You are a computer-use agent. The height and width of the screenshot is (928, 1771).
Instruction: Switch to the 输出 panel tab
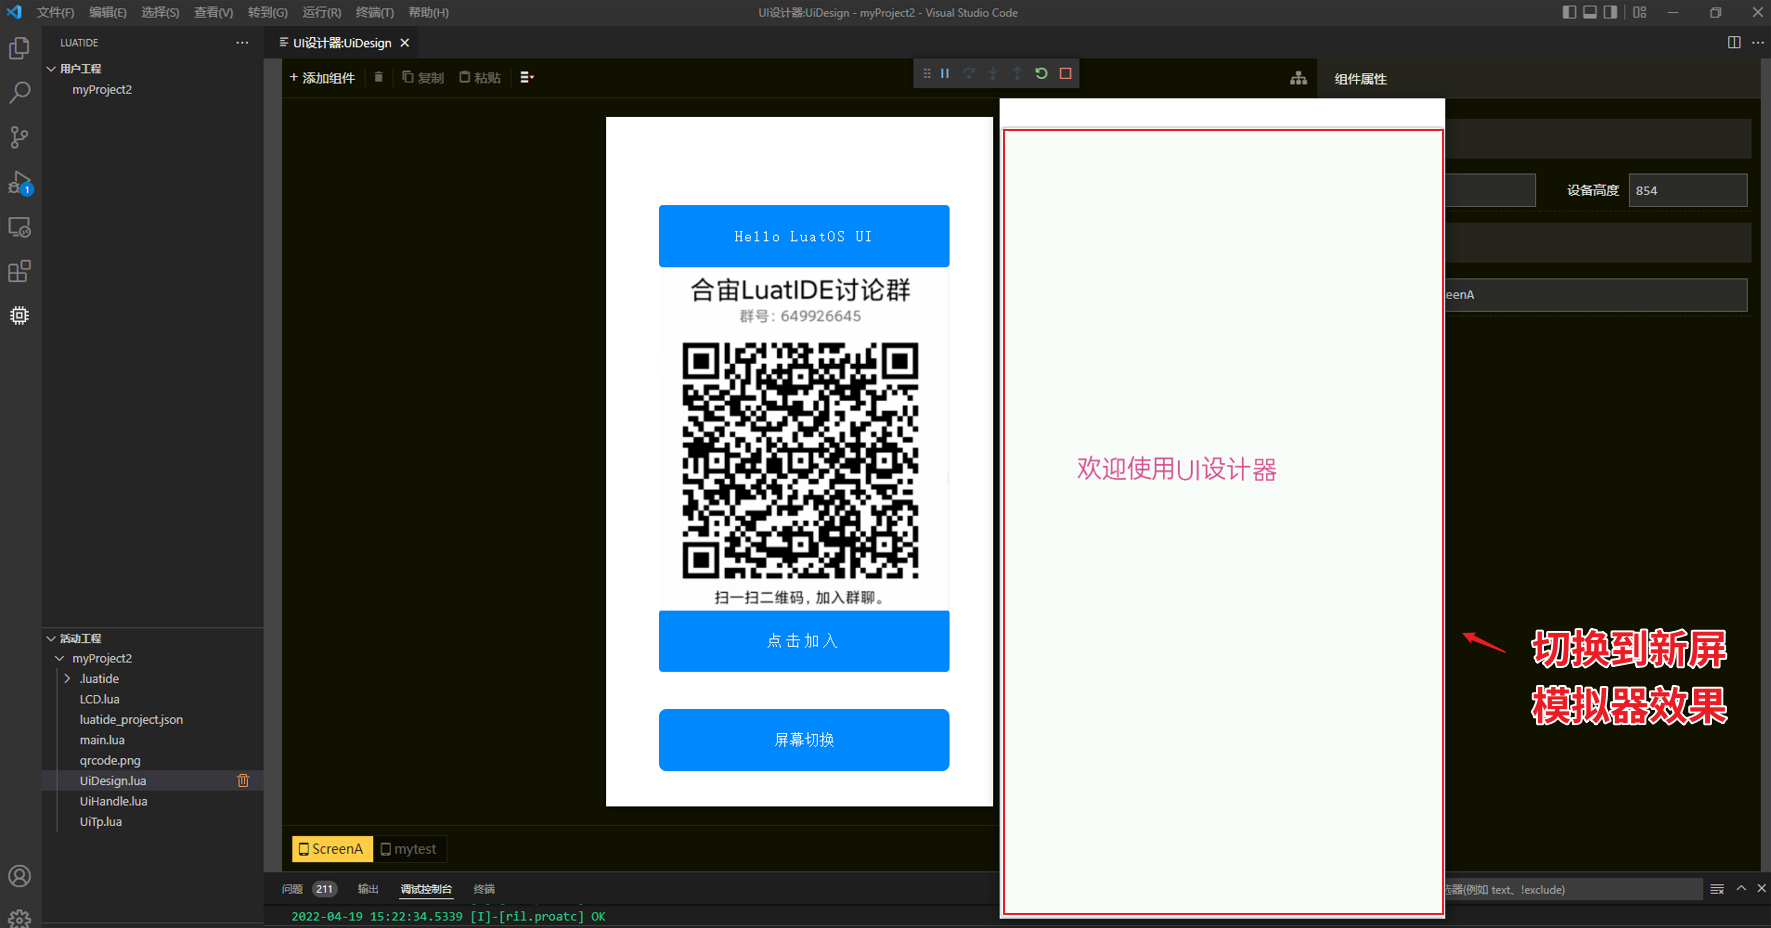pyautogui.click(x=367, y=889)
